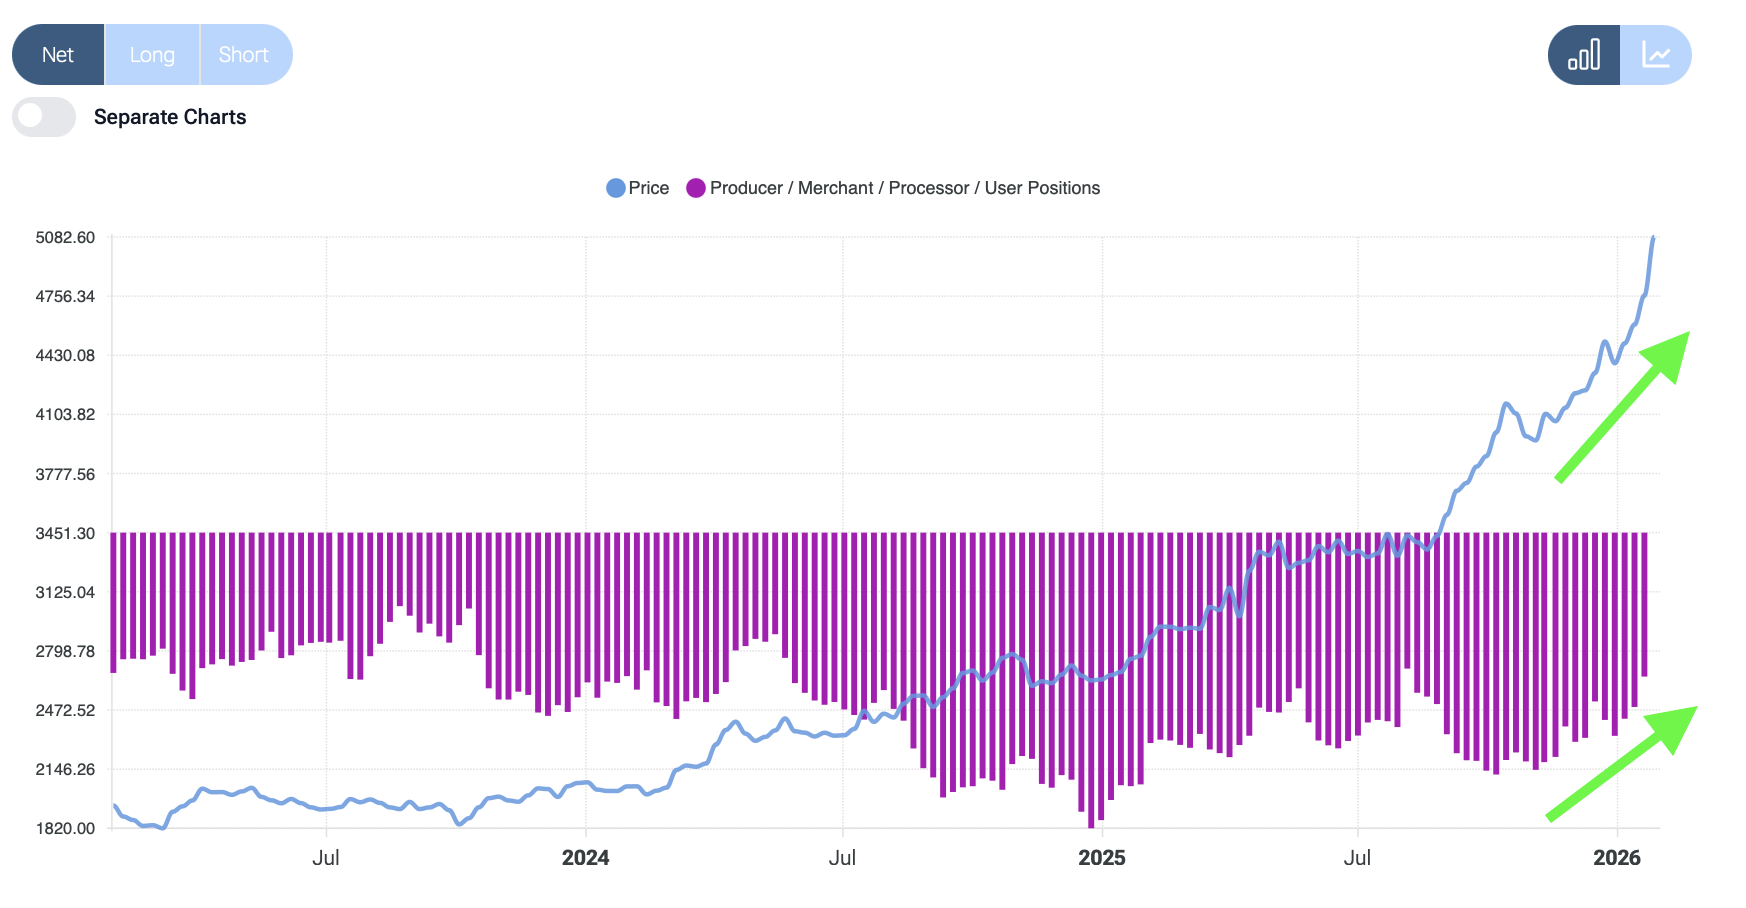Switch to line chart view icon
Image resolution: width=1746 pixels, height=908 pixels.
click(x=1656, y=55)
